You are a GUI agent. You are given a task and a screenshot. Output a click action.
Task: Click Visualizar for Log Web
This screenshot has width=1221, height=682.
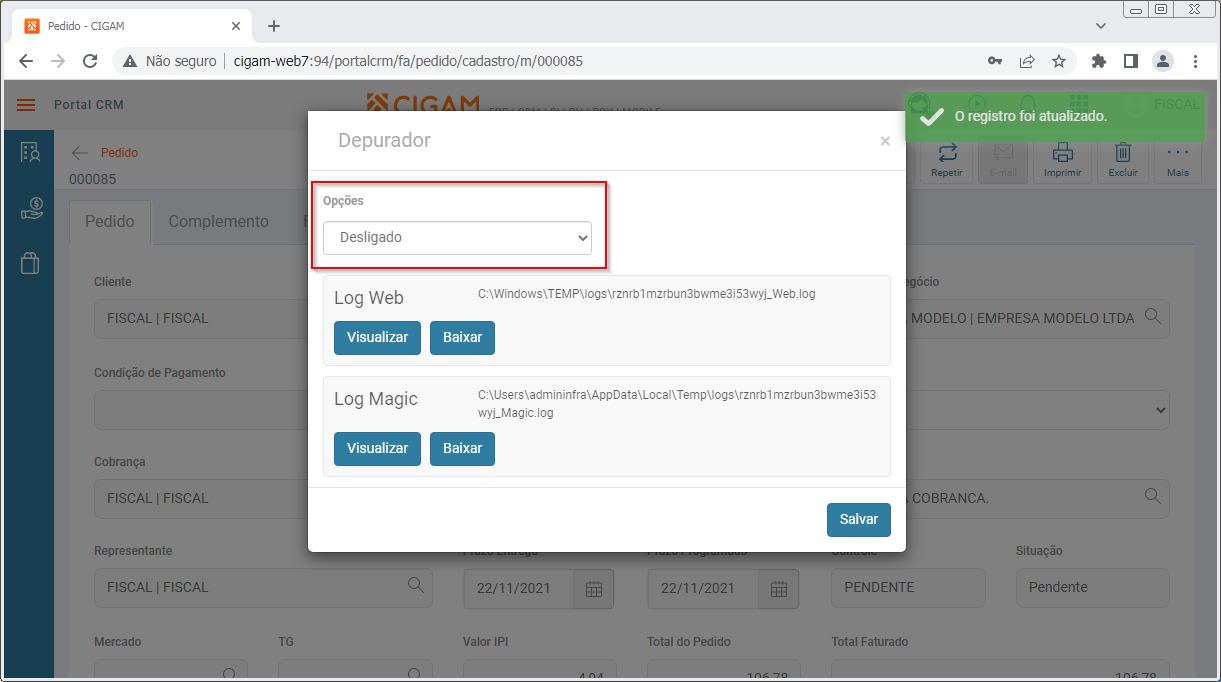point(377,337)
